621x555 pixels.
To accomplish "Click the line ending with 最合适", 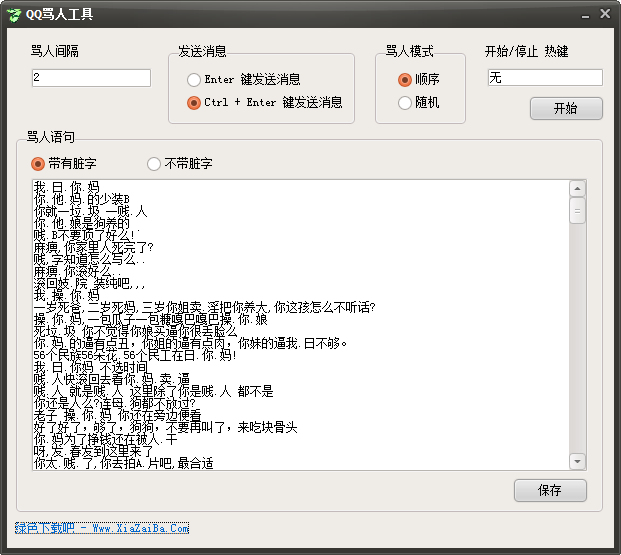I will [x=124, y=463].
